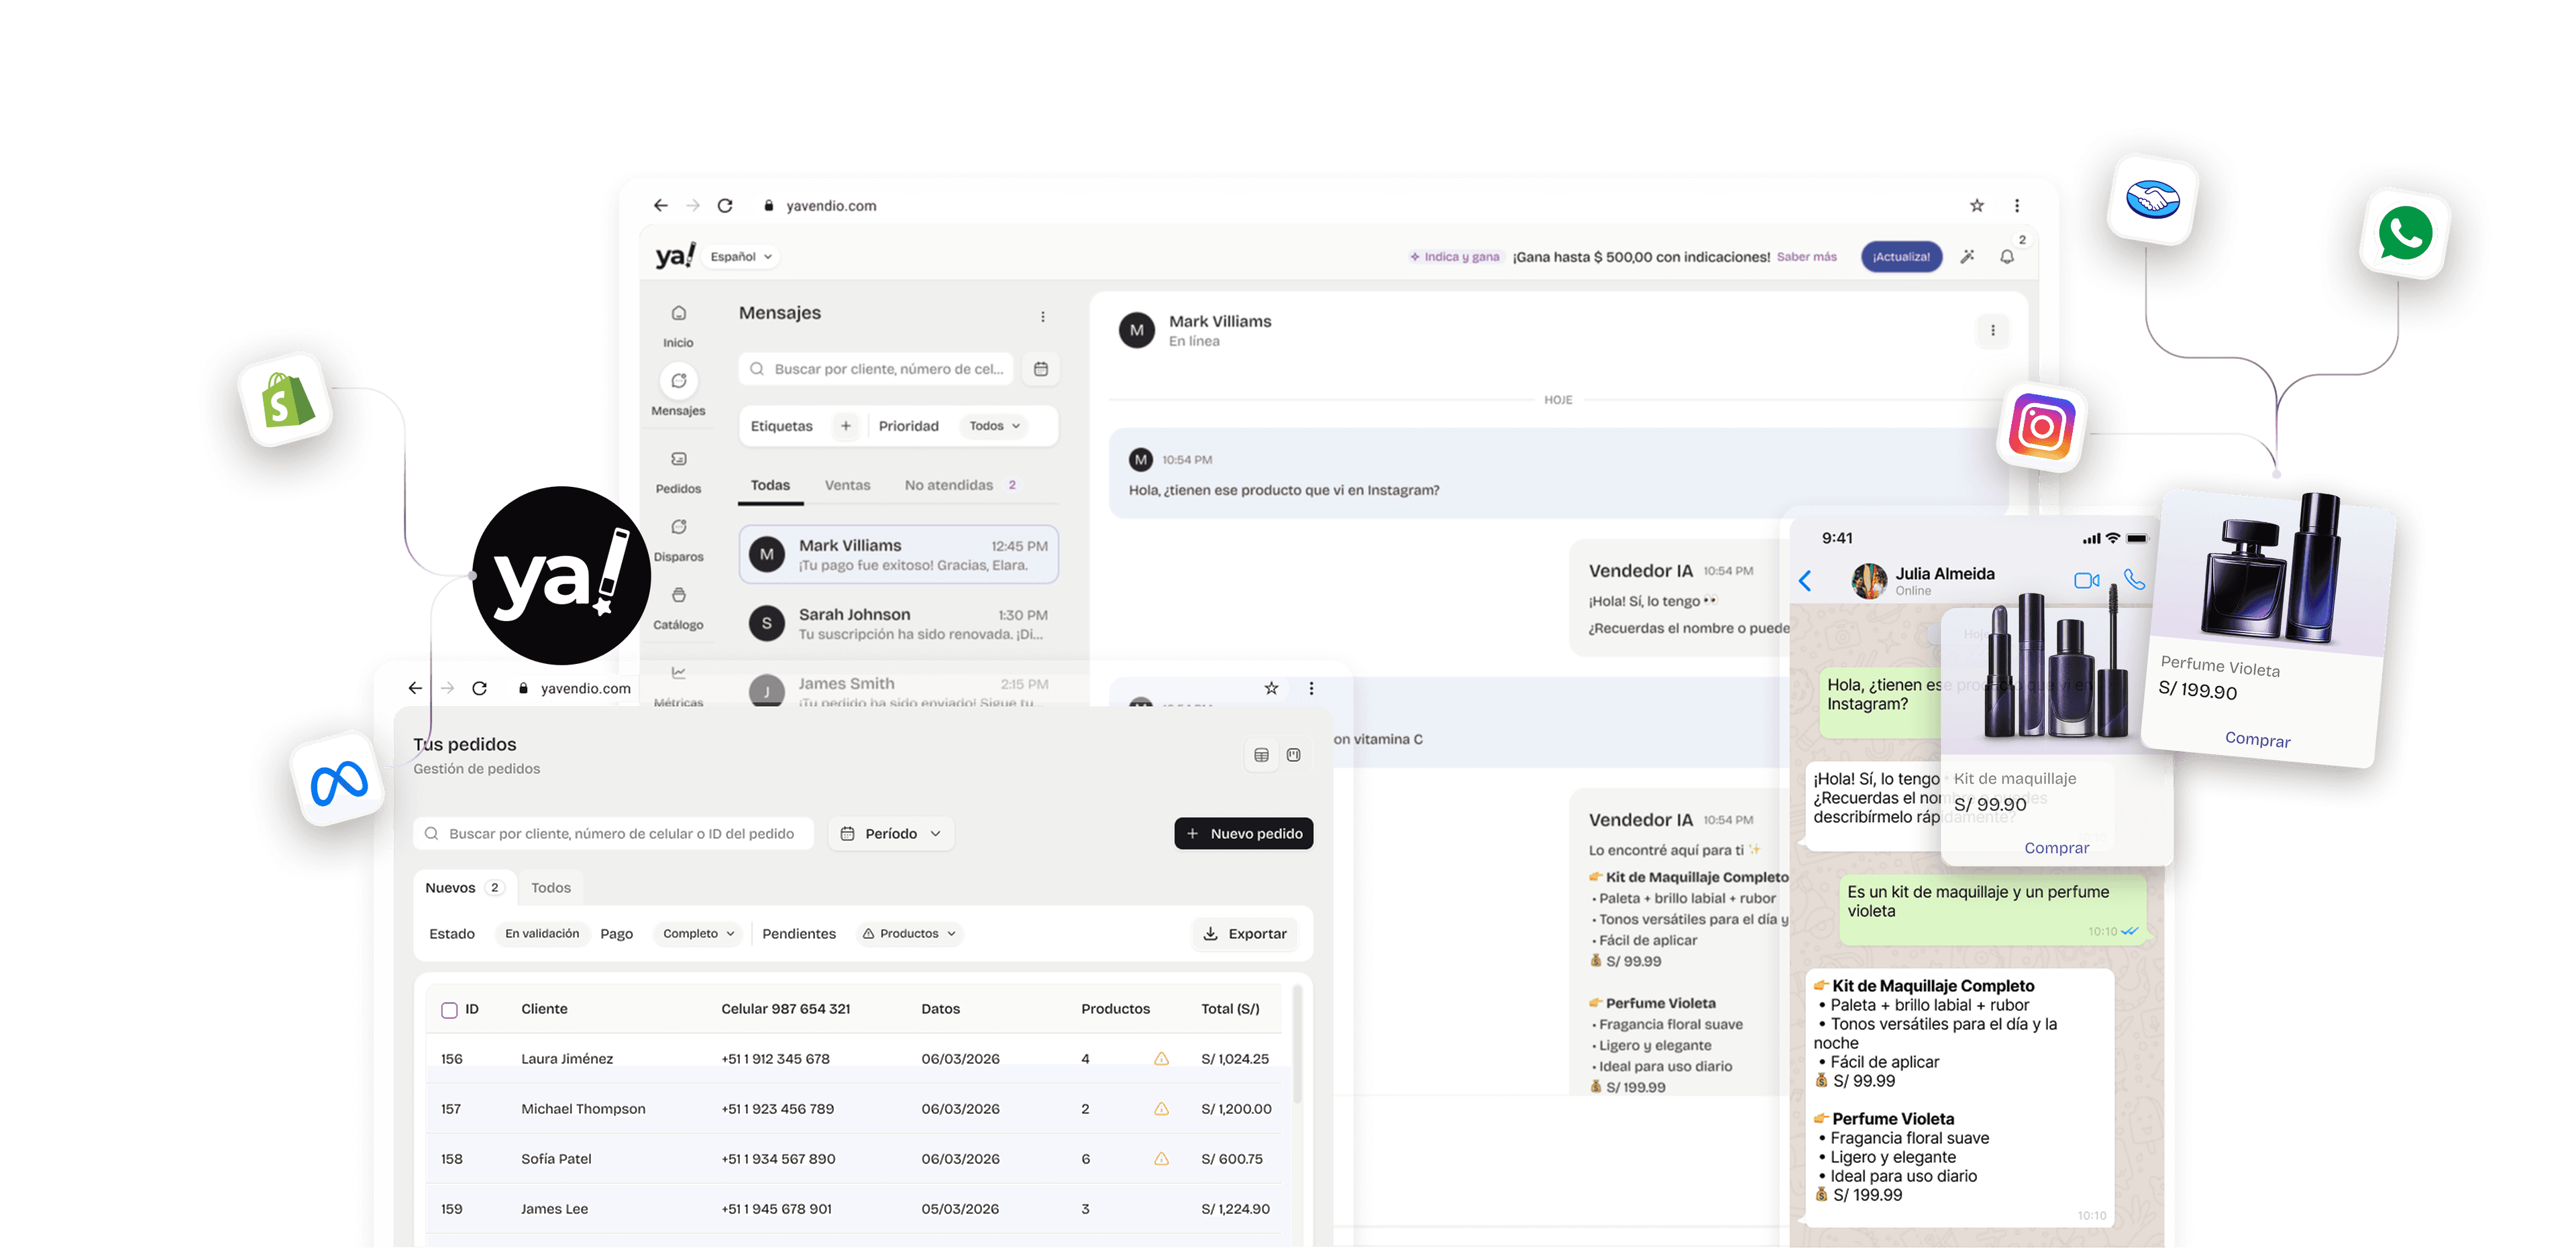The image size is (2576, 1248).
Task: Click the Shopify integration icon
Action: coord(286,400)
